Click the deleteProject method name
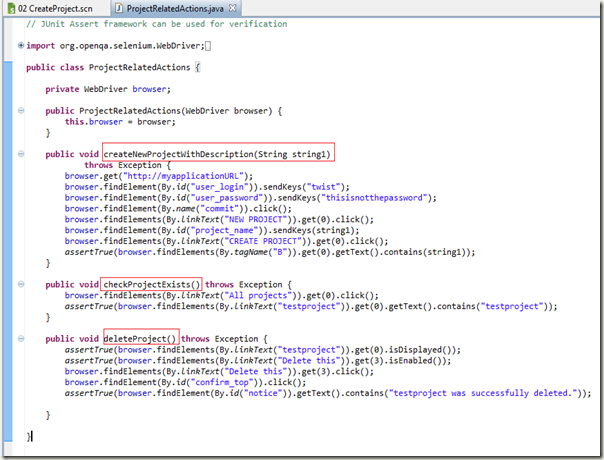The width and height of the screenshot is (604, 460). click(141, 339)
